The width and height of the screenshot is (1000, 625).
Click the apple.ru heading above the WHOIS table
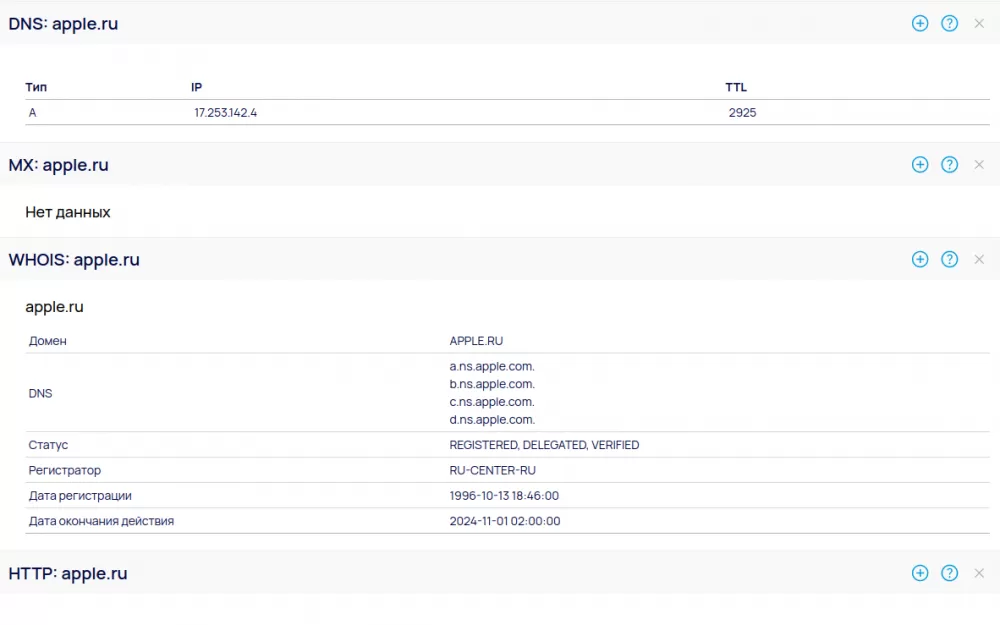(x=54, y=307)
